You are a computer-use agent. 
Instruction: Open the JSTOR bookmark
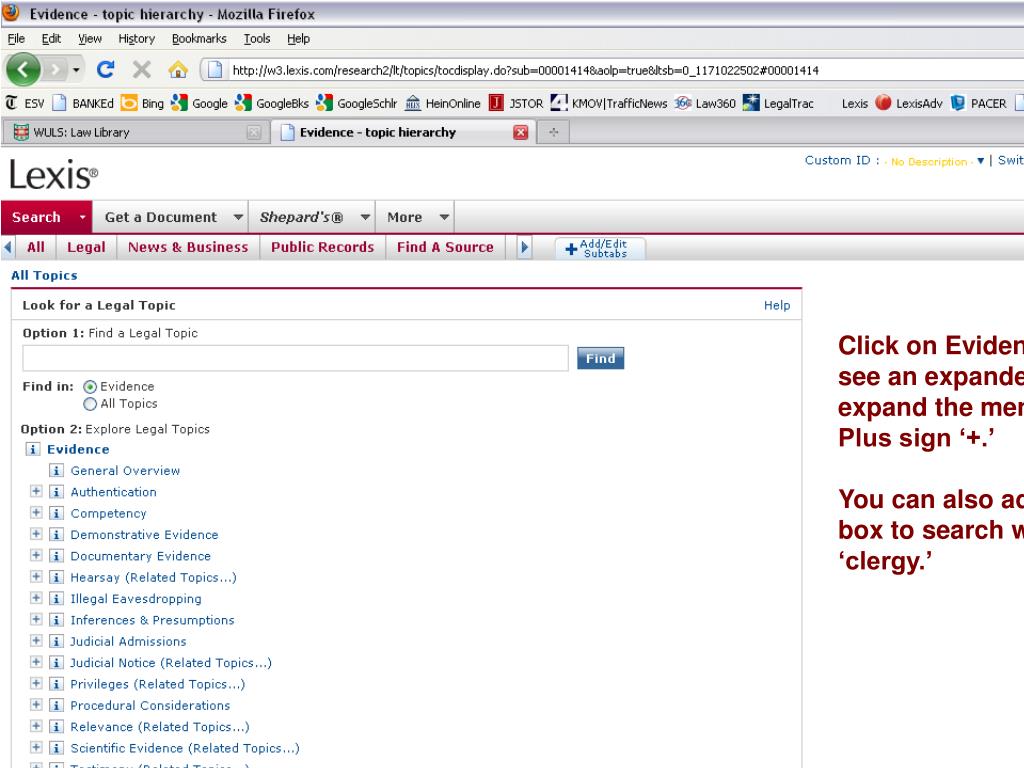[516, 103]
